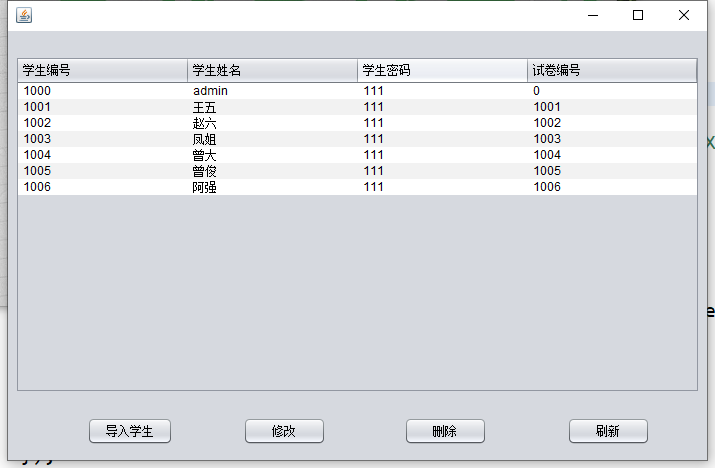Select student number cell 1004
The width and height of the screenshot is (715, 468).
(103, 155)
